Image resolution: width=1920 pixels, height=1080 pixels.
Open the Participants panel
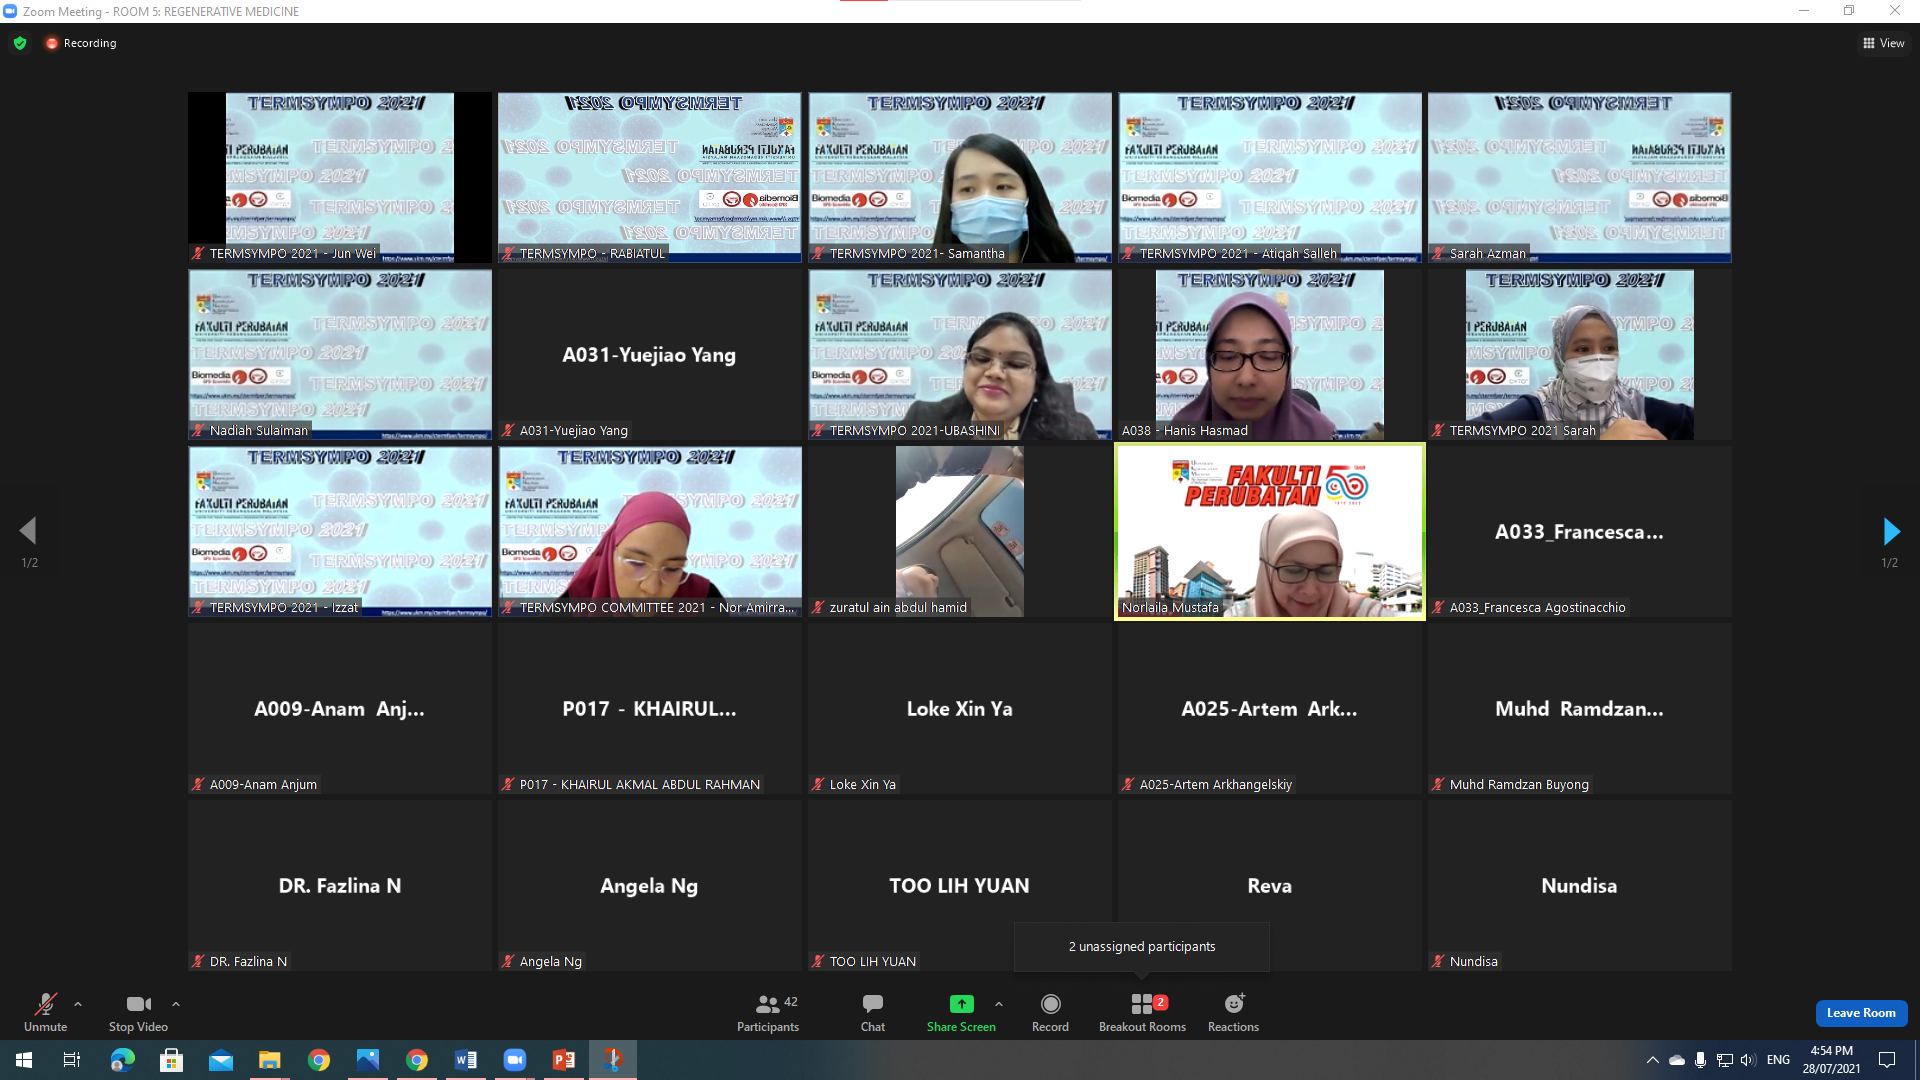pyautogui.click(x=767, y=1012)
